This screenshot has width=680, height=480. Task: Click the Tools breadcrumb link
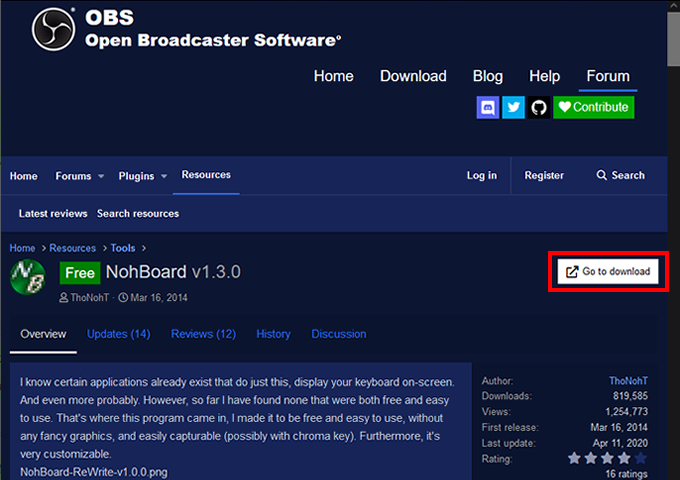123,248
